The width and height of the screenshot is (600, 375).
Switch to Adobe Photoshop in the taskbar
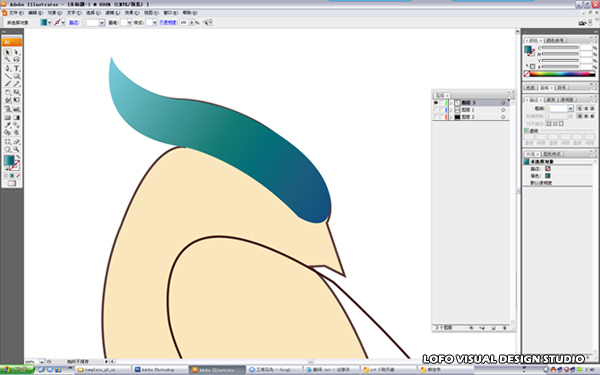click(160, 370)
